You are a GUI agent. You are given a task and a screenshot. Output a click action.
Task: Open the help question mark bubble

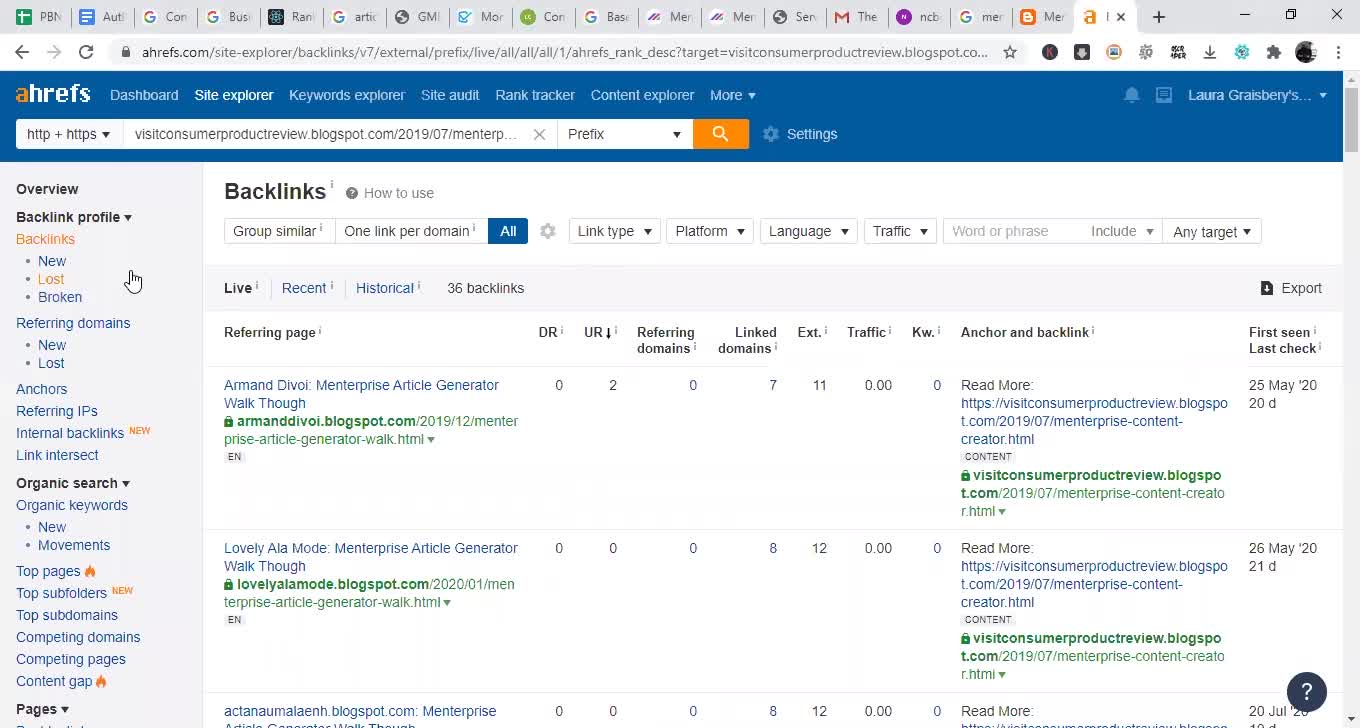tap(1306, 691)
